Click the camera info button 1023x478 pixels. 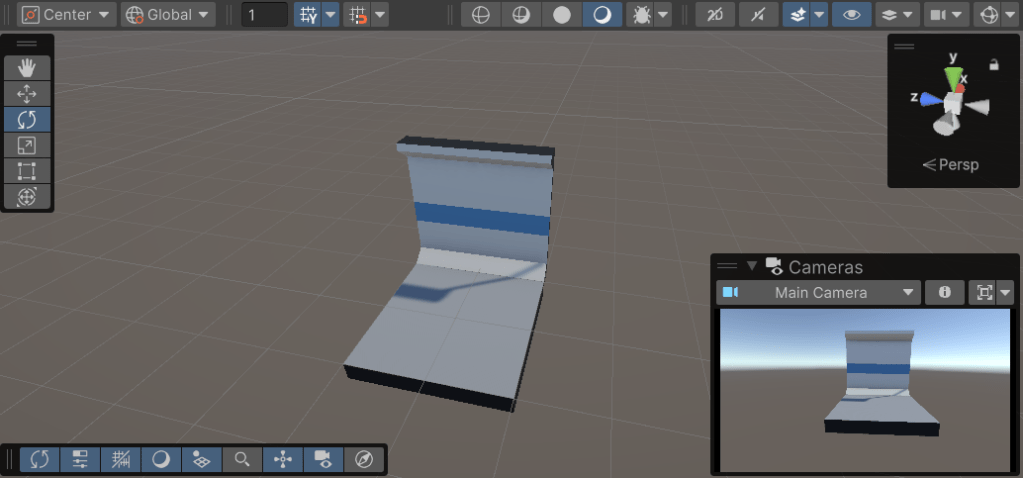pos(944,293)
